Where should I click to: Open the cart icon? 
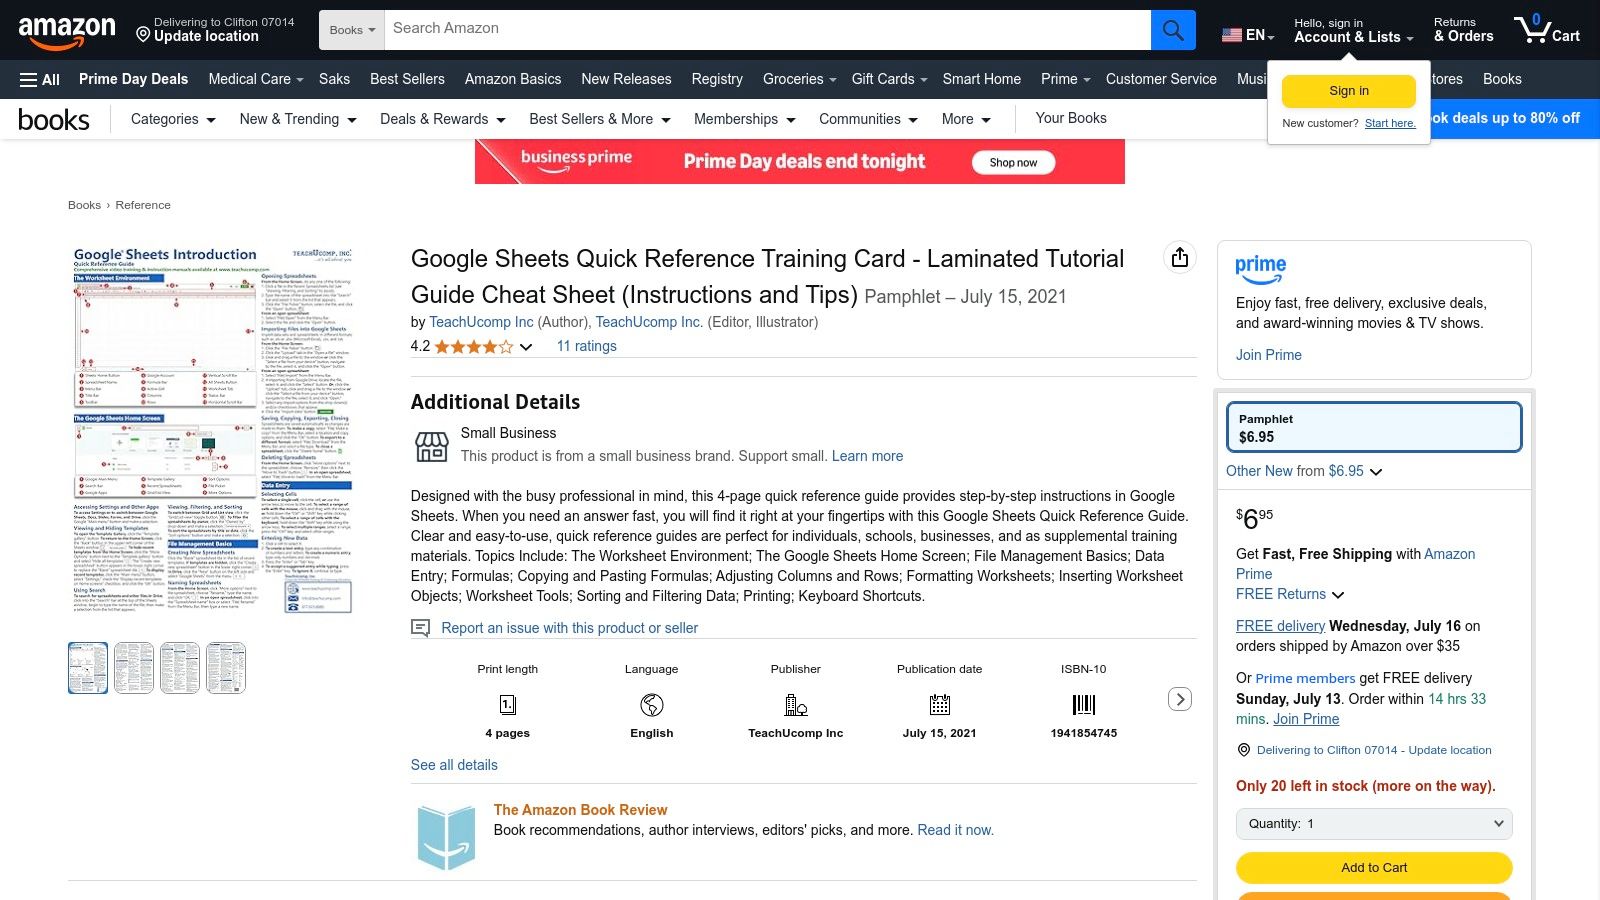point(1546,30)
